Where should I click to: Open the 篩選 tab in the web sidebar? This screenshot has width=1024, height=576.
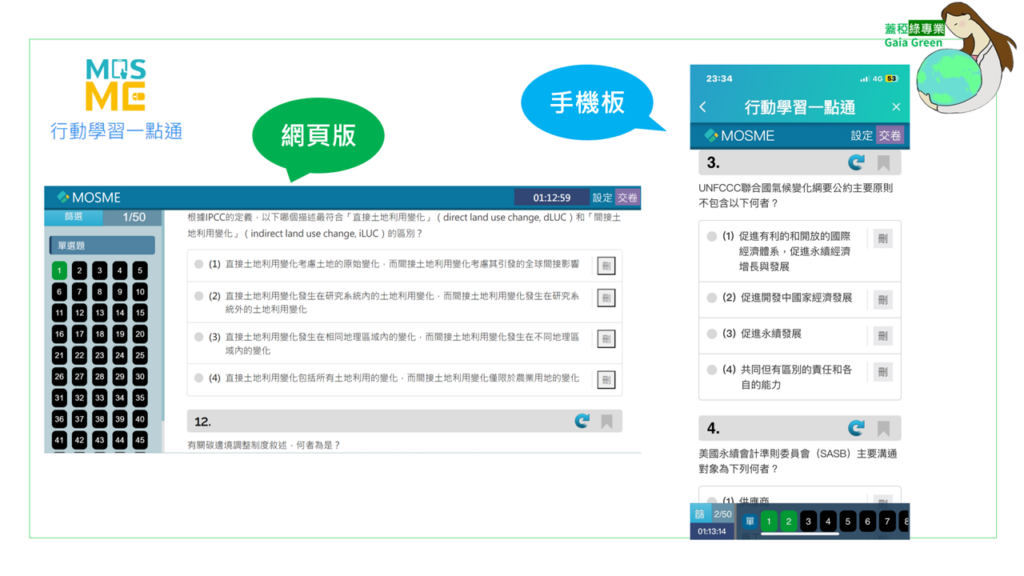point(74,217)
